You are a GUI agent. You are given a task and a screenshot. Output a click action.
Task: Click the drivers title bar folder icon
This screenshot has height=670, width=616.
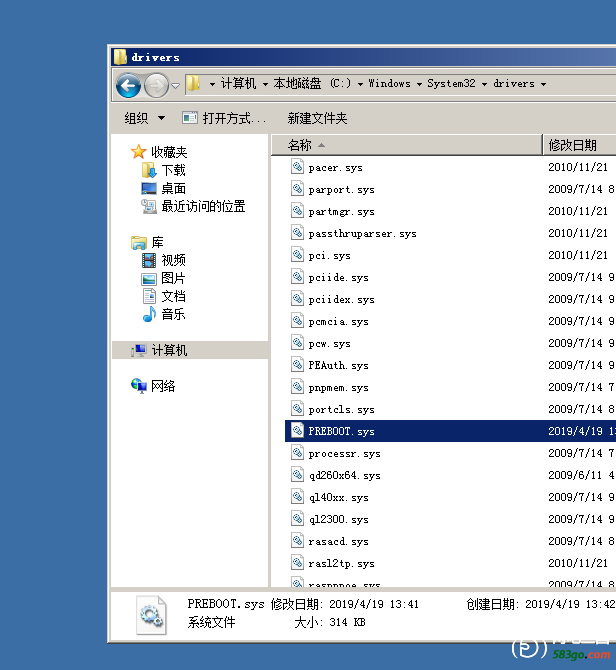click(x=120, y=57)
